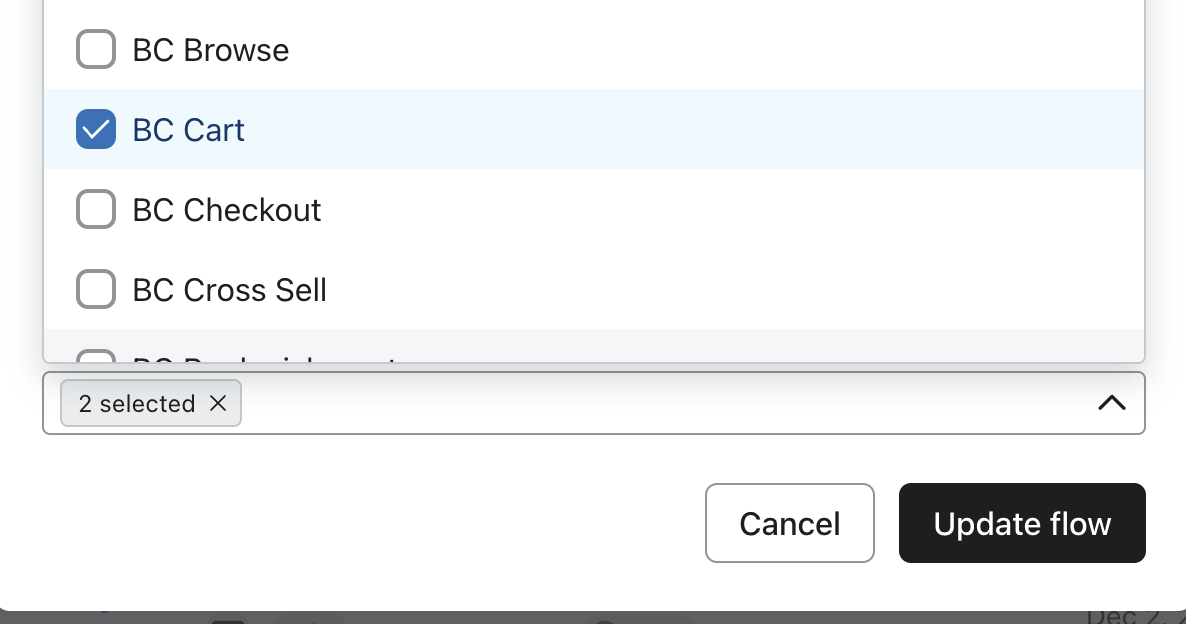Toggle the cut-off checkbox below BC Cross Sell

[x=96, y=356]
